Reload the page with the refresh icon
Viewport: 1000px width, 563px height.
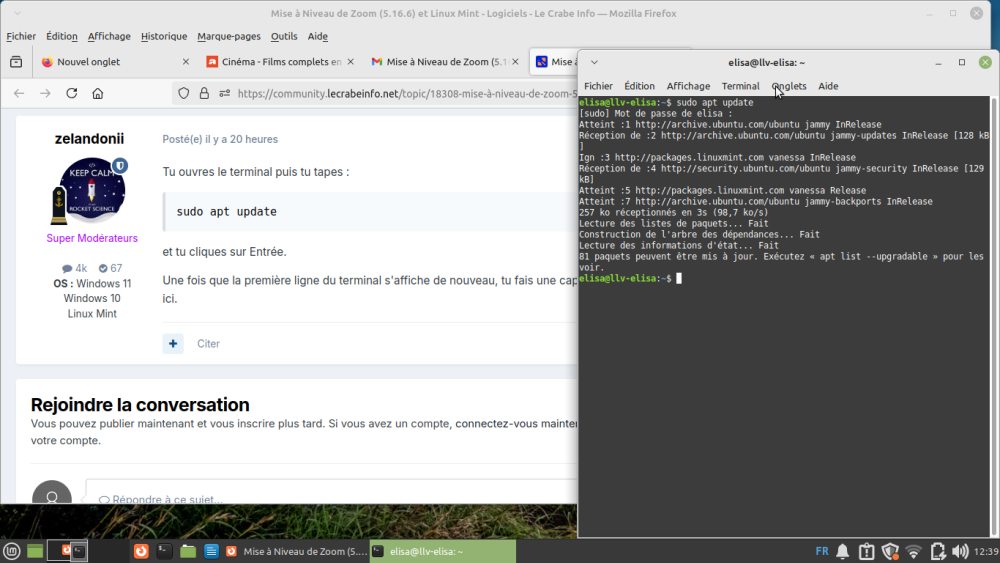coord(71,94)
